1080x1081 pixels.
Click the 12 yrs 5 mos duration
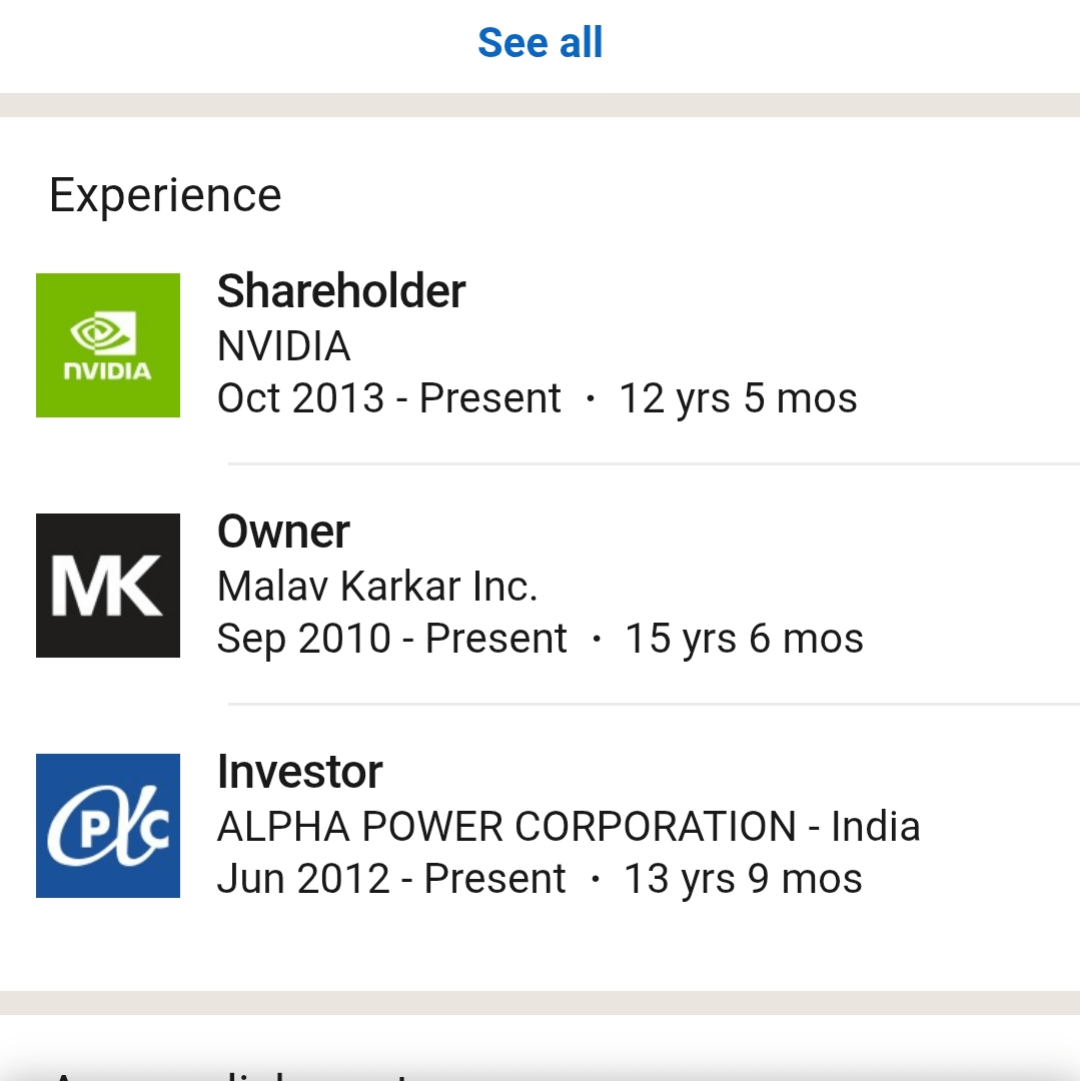coord(738,399)
